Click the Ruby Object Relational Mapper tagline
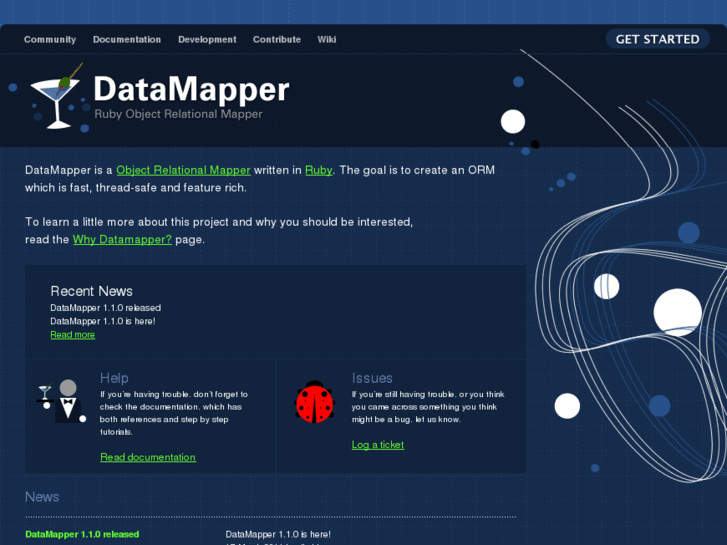This screenshot has width=727, height=545. 178,114
